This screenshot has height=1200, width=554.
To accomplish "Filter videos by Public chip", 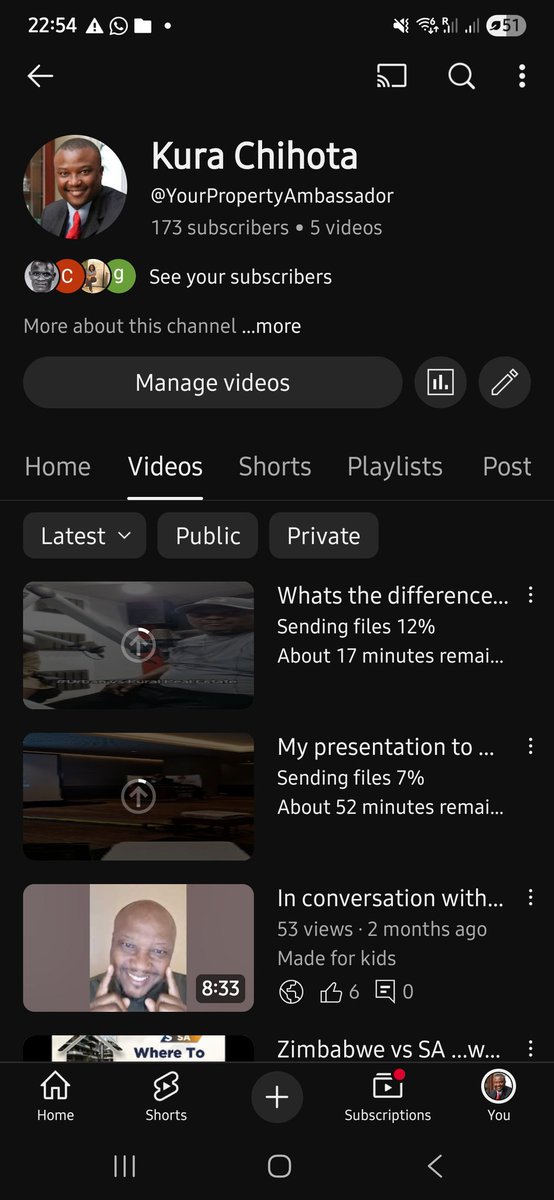I will point(208,536).
